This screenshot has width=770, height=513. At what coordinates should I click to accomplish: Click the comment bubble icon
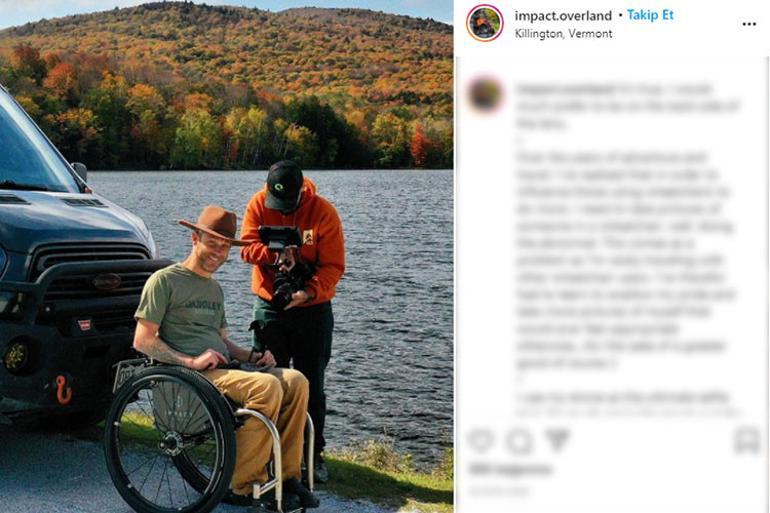click(519, 440)
